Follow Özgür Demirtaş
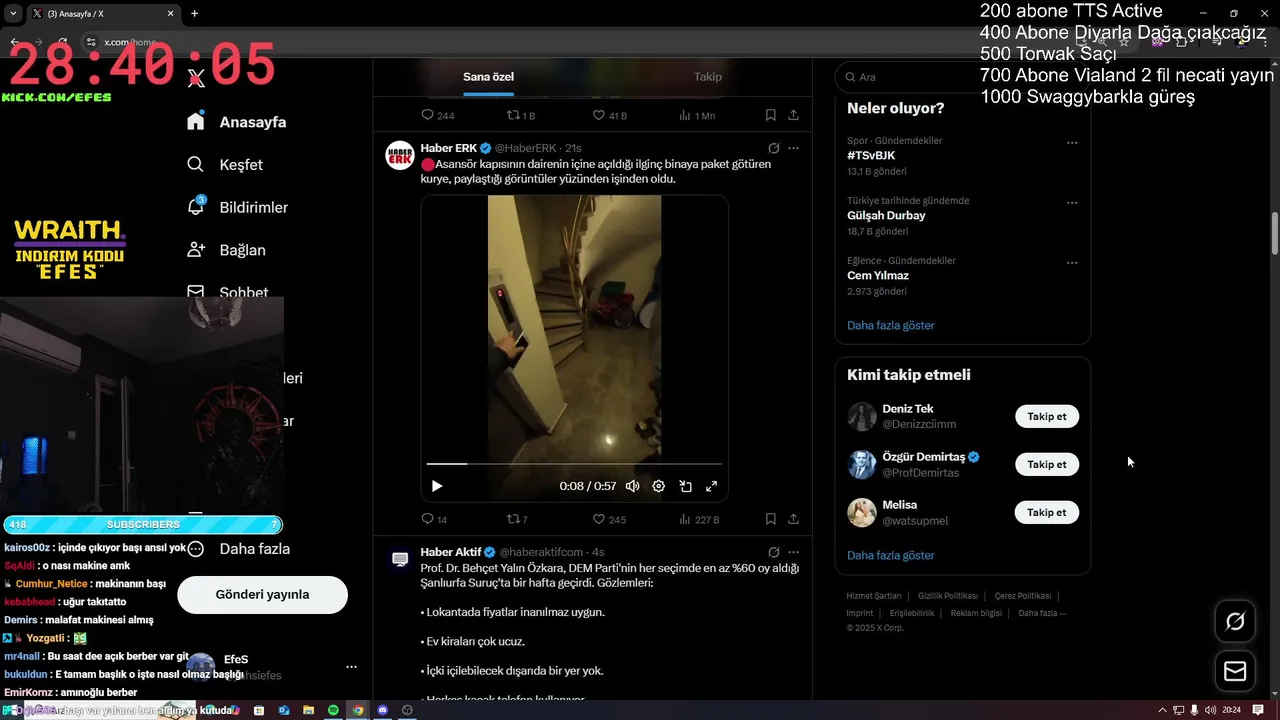 [x=1047, y=464]
